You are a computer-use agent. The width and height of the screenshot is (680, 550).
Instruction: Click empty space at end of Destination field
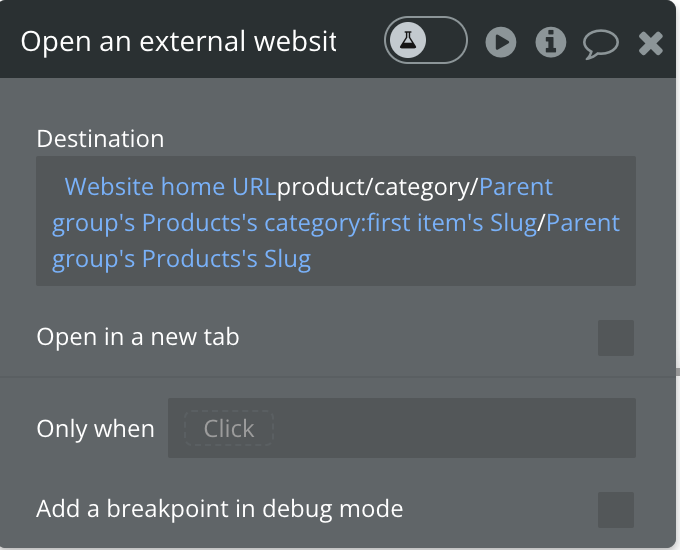480,261
